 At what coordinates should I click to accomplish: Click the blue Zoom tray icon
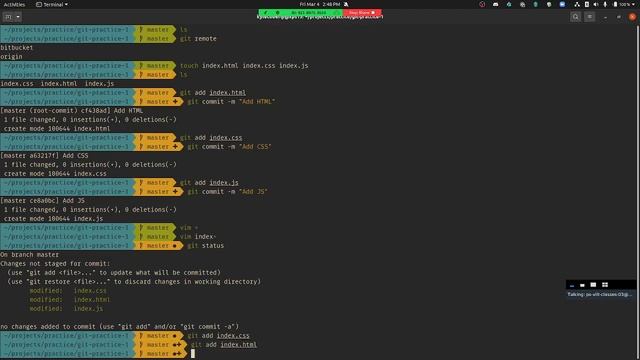coord(562,4)
